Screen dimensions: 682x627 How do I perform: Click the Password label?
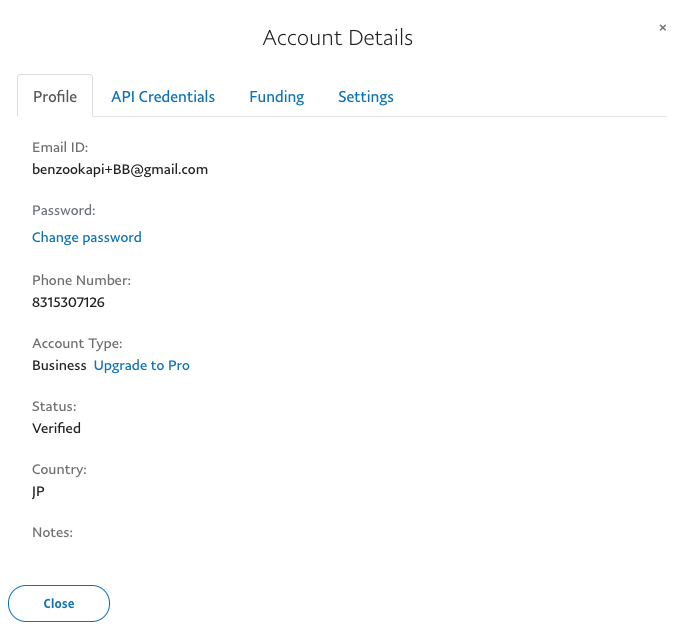click(x=64, y=211)
